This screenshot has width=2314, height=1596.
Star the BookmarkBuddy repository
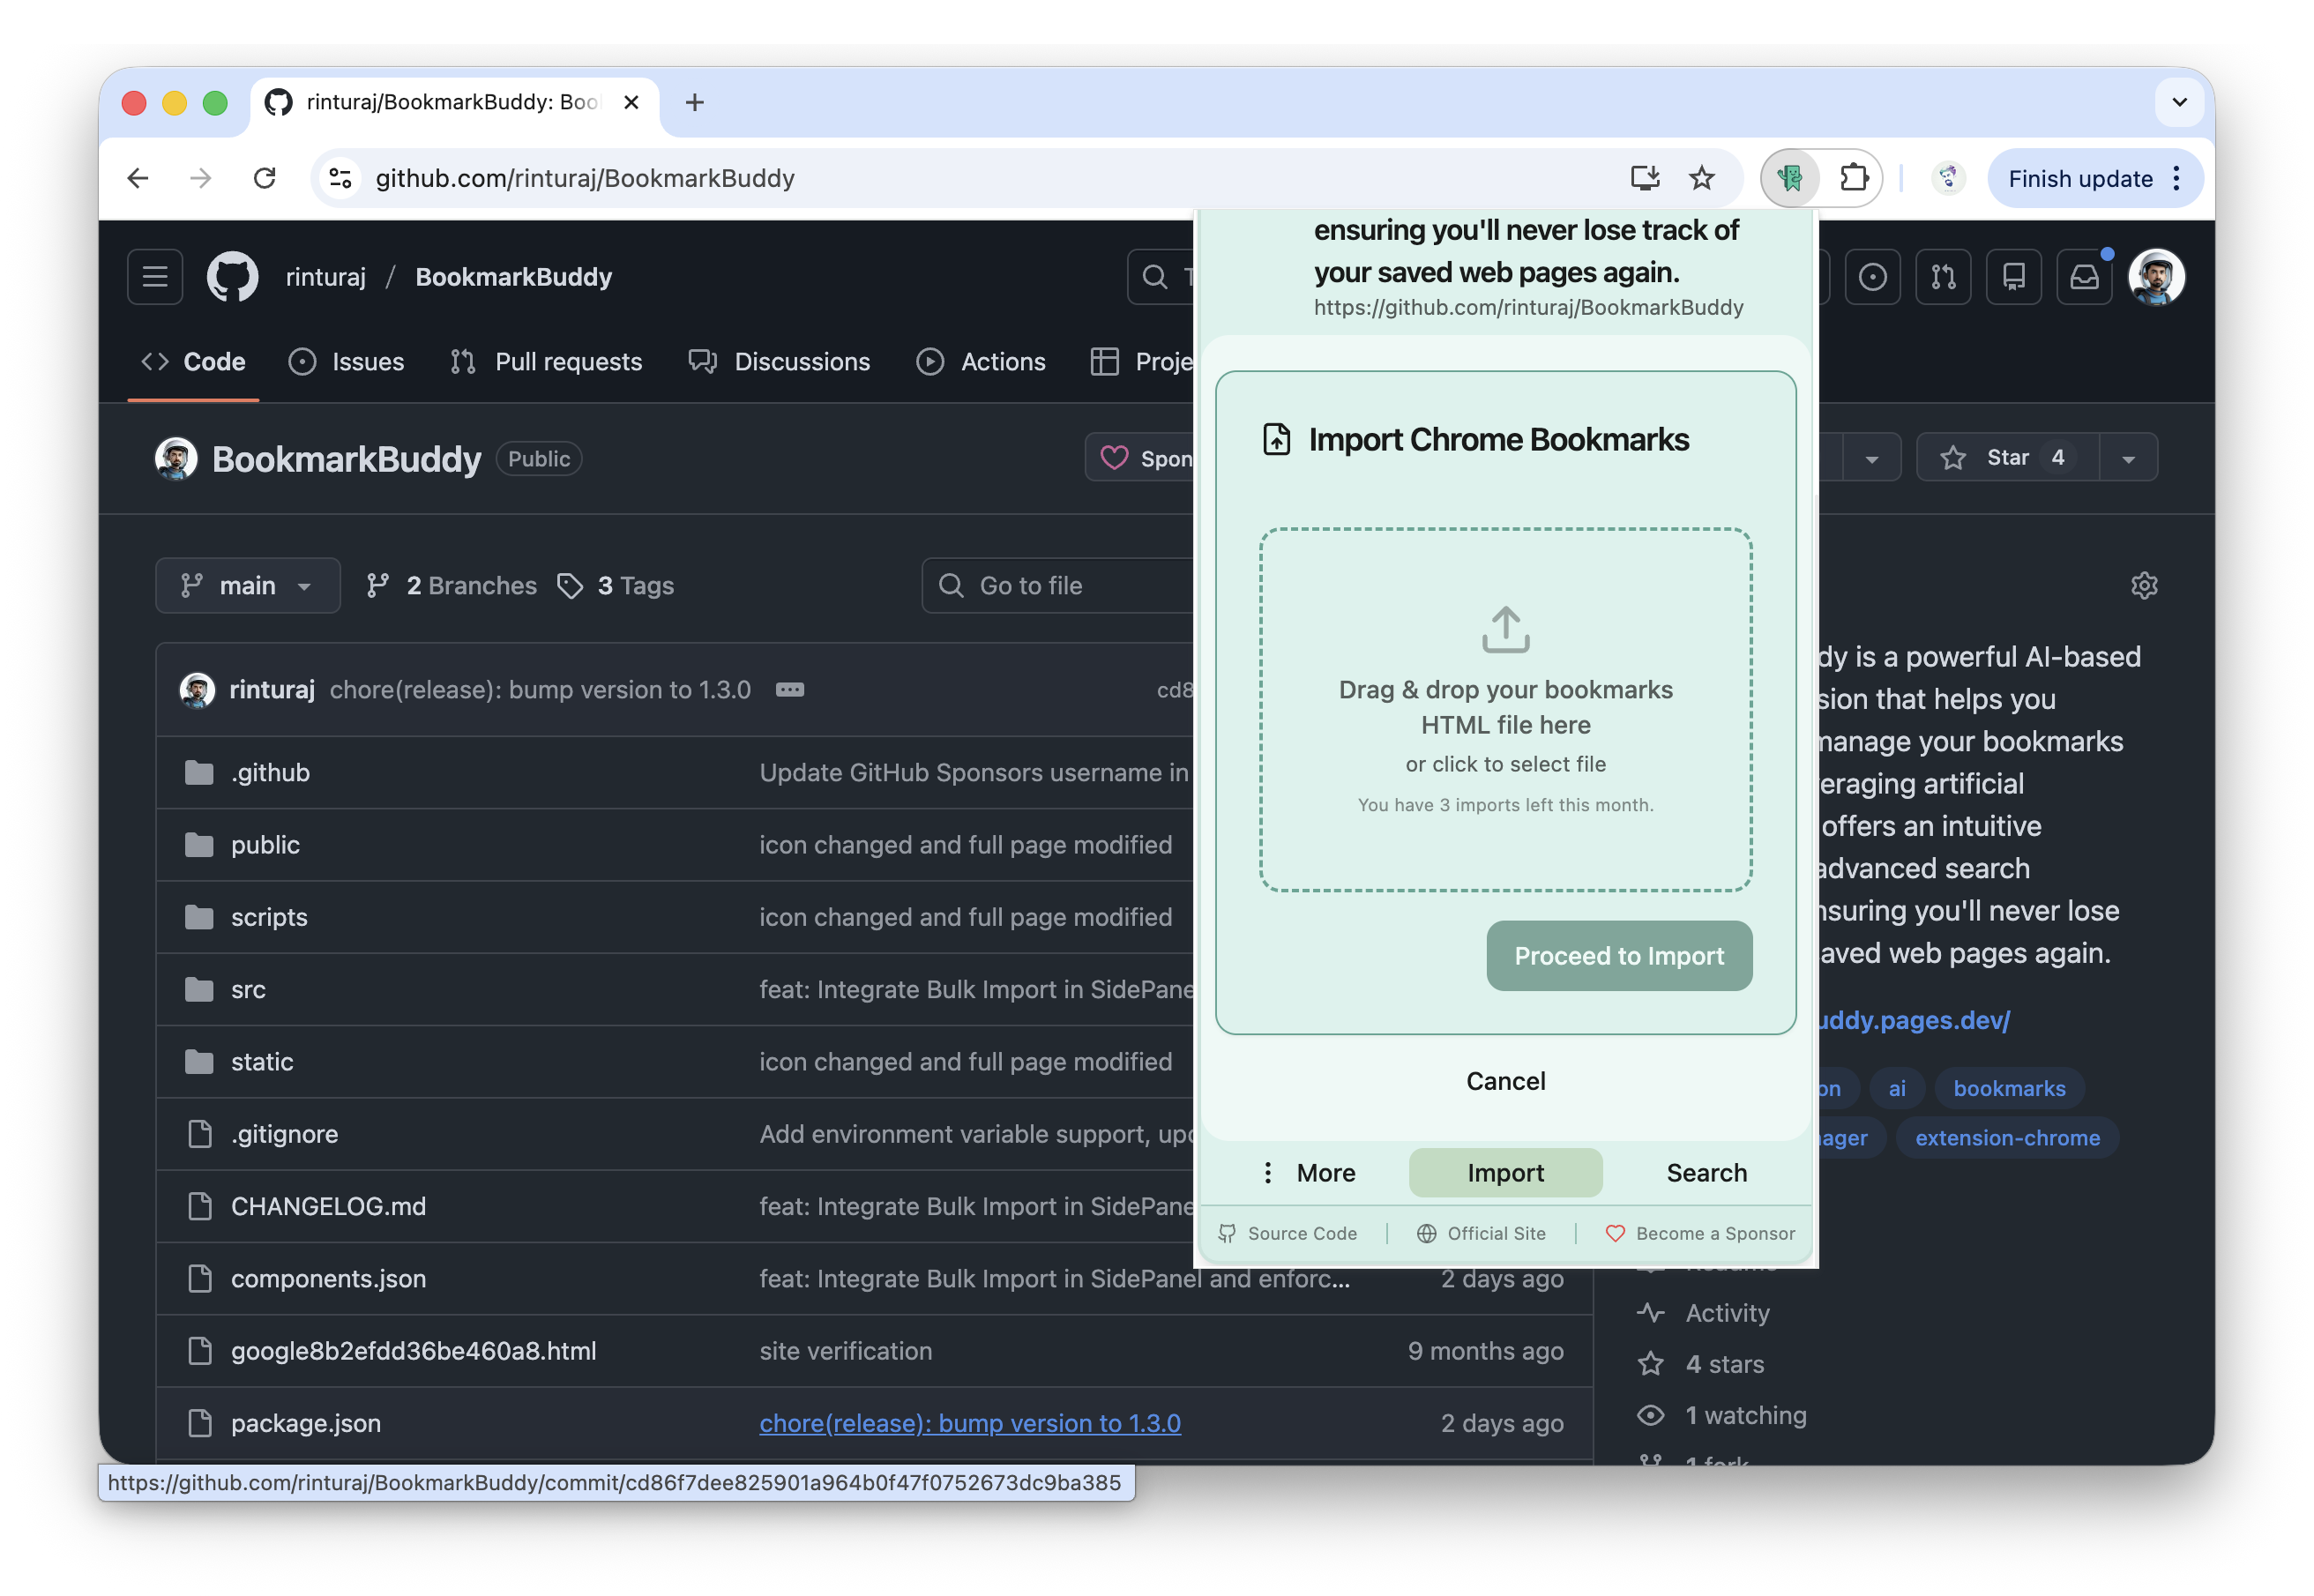[x=2006, y=457]
